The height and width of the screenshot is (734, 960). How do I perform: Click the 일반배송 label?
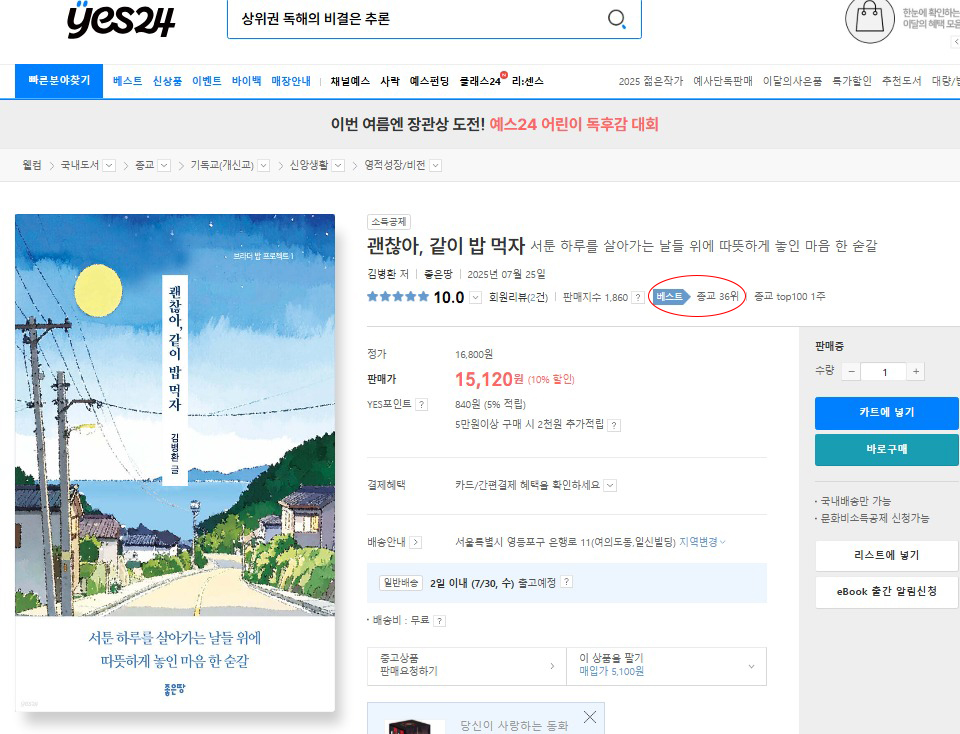click(x=401, y=583)
